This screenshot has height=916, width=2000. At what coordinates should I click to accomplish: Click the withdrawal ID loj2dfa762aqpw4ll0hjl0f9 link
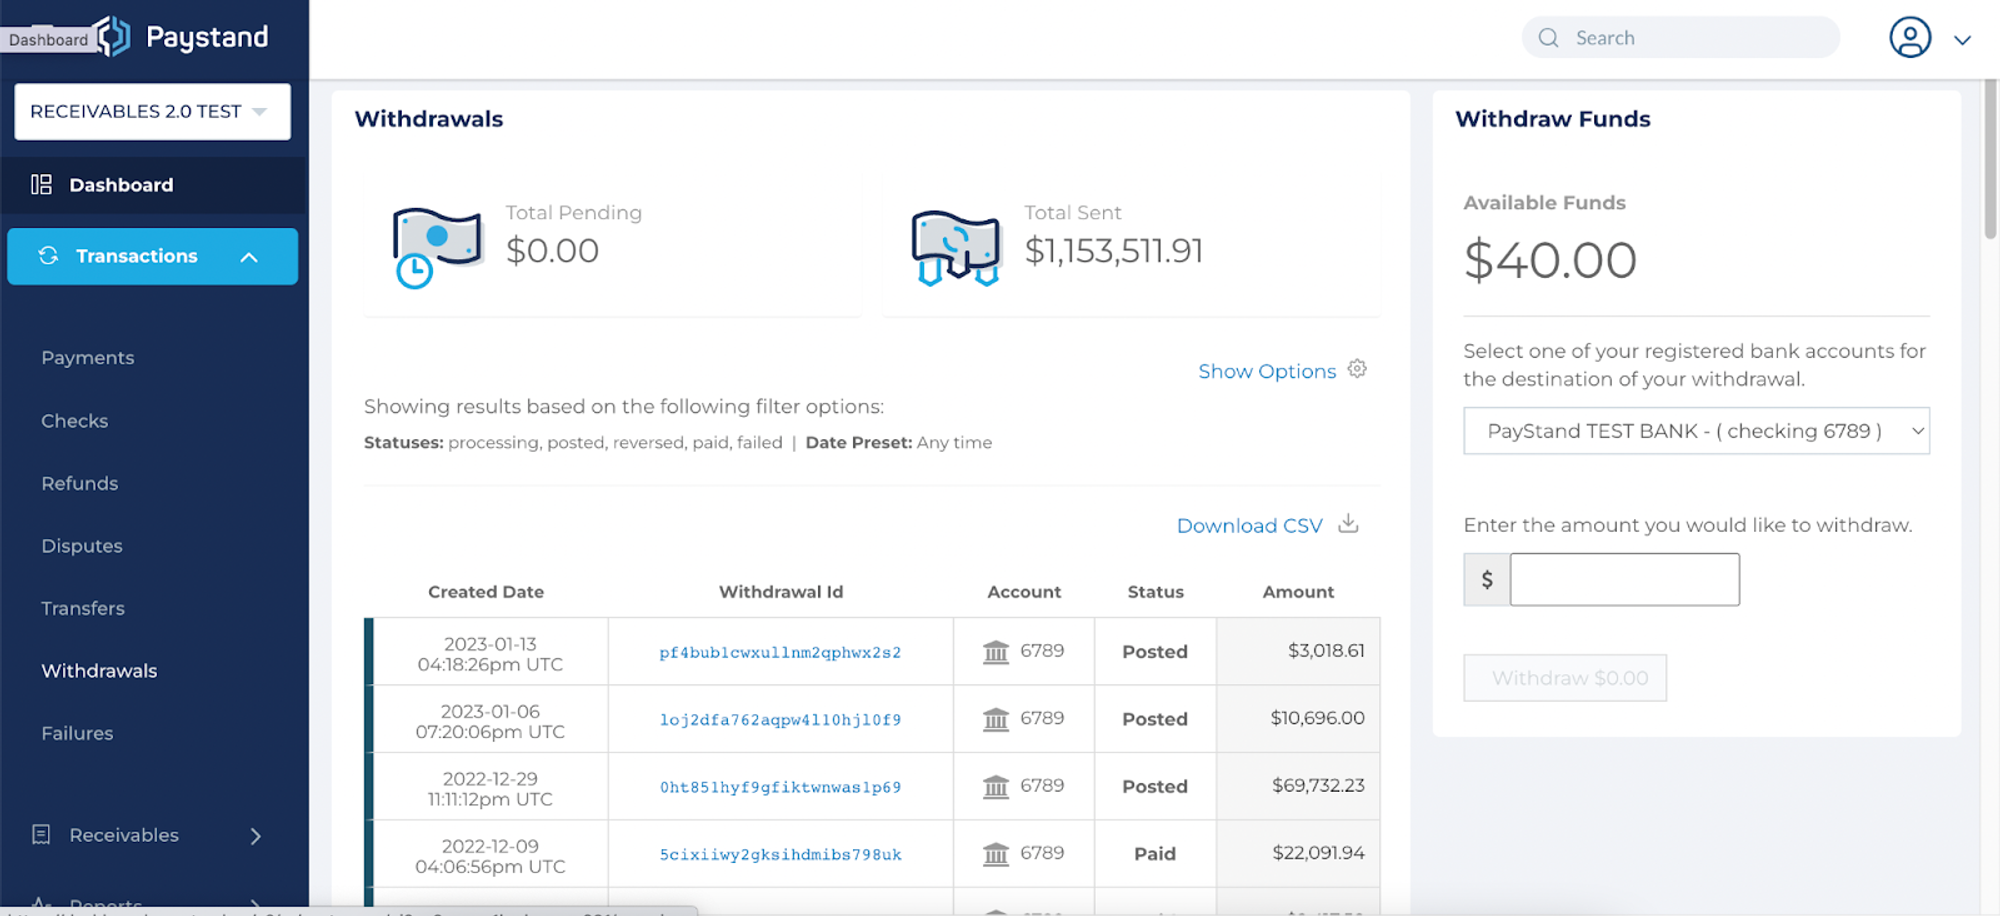point(780,719)
